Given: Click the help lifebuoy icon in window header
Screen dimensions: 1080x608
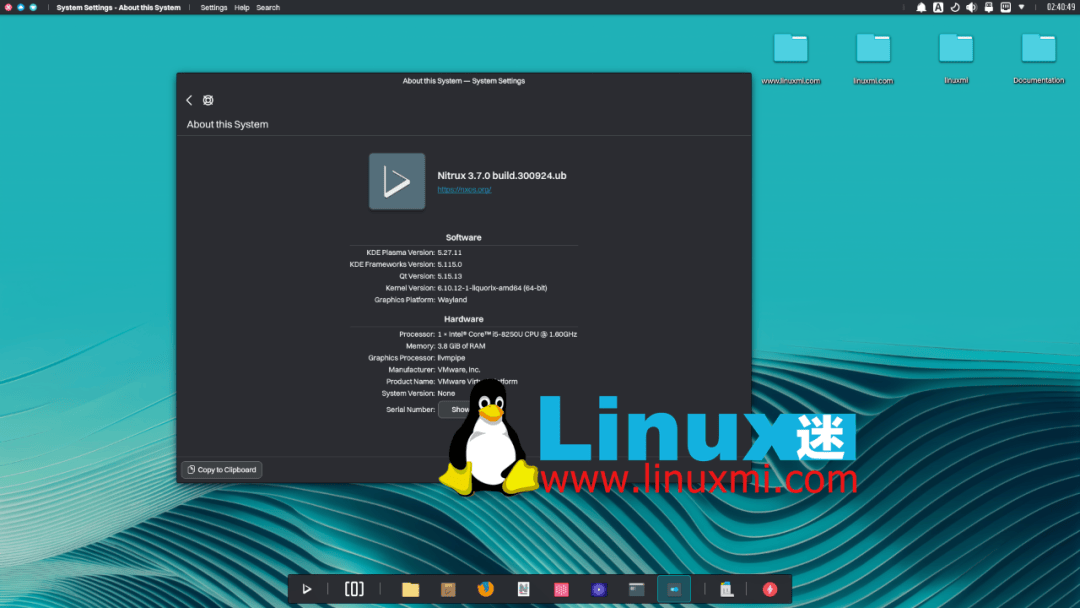Looking at the screenshot, I should point(208,100).
